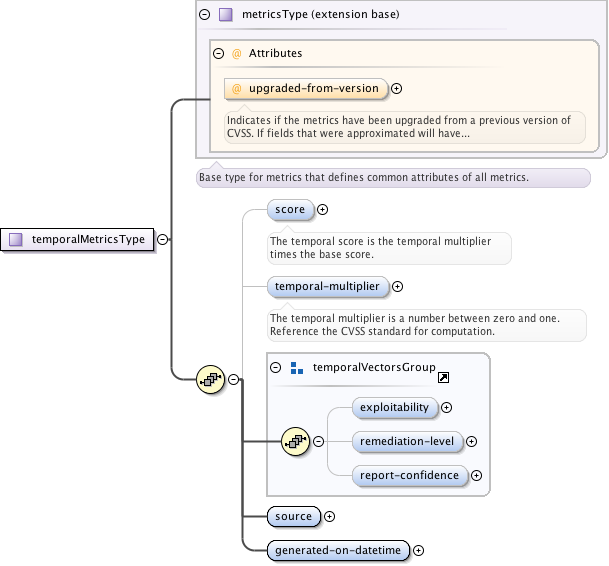Screen dimensions: 609x566
Task: Collapse the Attributes section
Action: point(219,53)
